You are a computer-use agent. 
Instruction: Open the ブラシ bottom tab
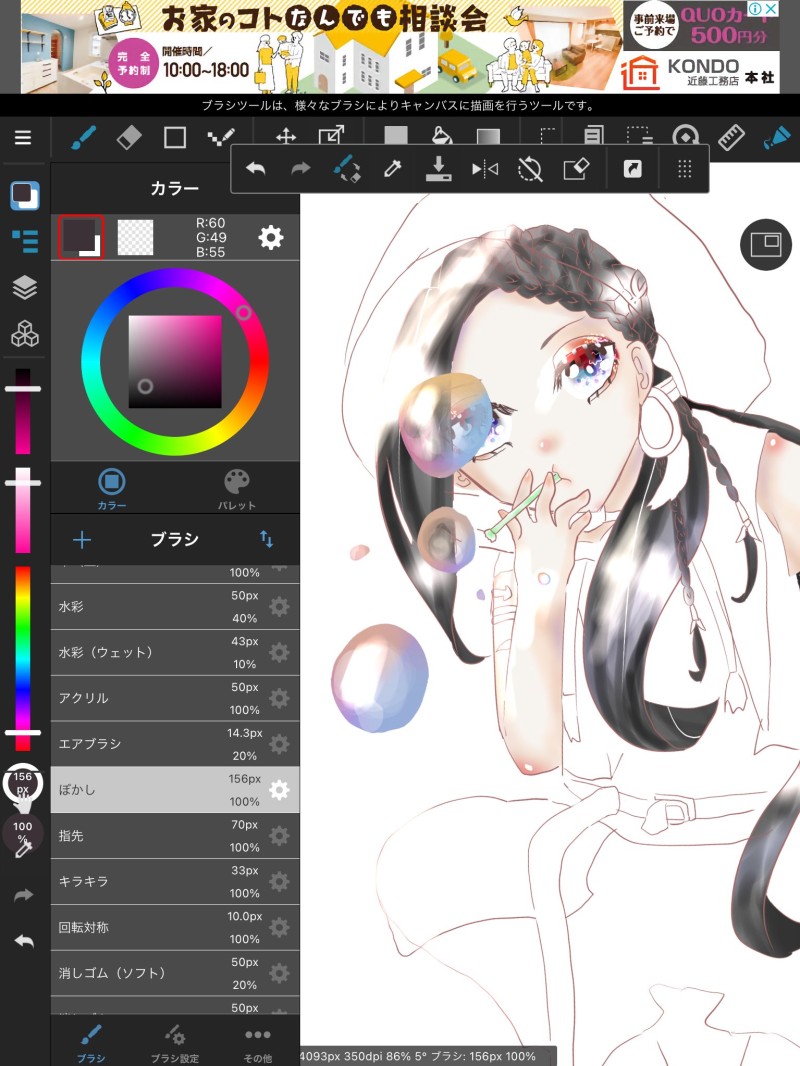pos(90,1044)
